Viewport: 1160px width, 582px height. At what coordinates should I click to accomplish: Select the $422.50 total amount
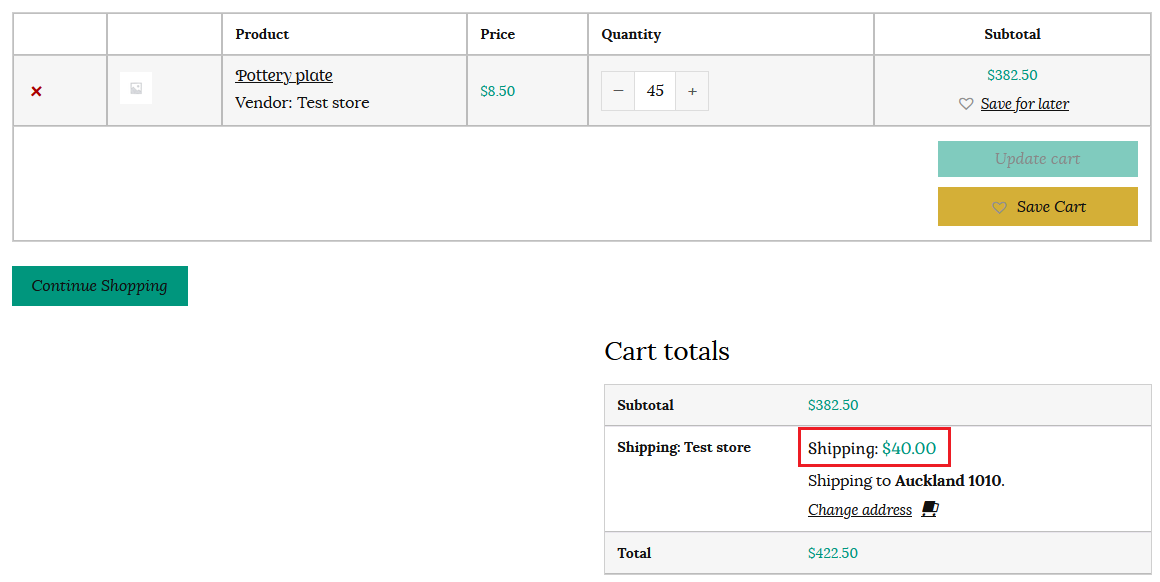point(833,553)
